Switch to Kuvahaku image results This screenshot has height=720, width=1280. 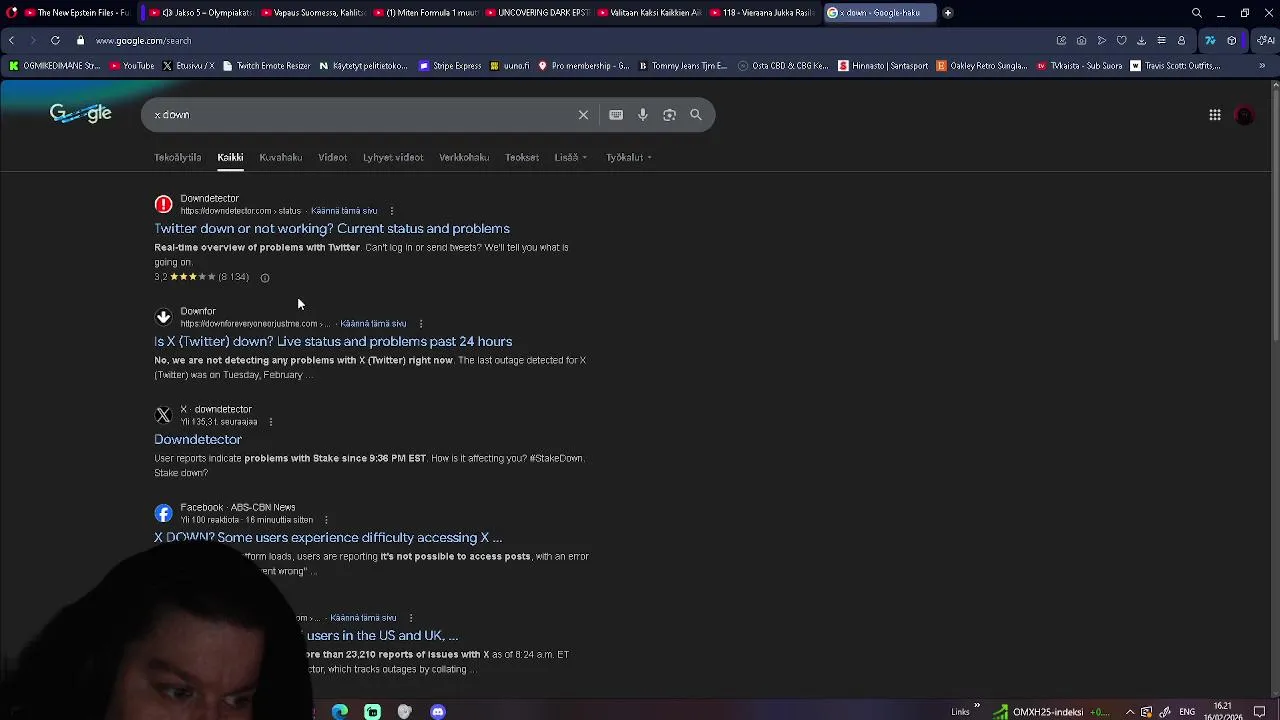pos(281,157)
